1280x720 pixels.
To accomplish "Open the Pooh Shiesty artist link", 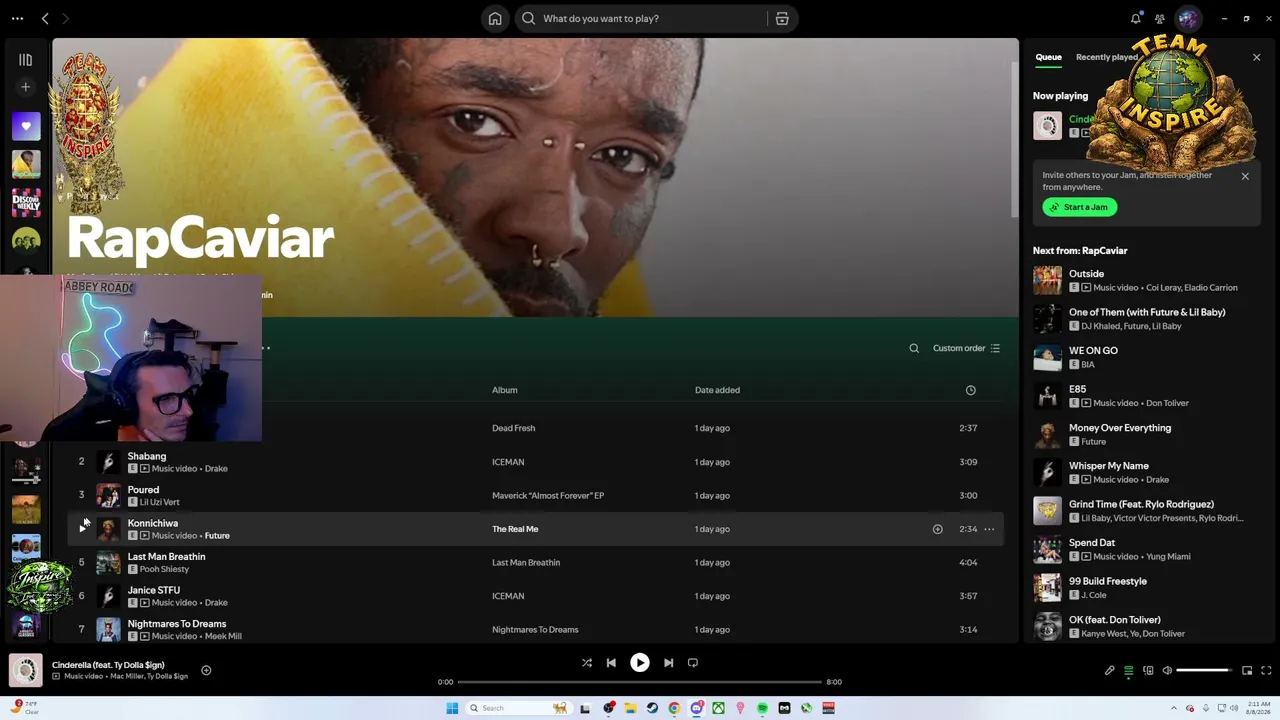I will (x=164, y=569).
